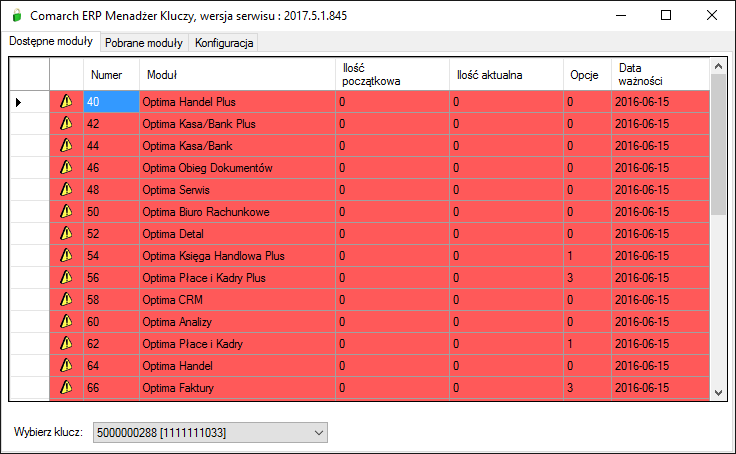Select the Optima Detal cell
The width and height of the screenshot is (736, 454).
pyautogui.click(x=238, y=234)
